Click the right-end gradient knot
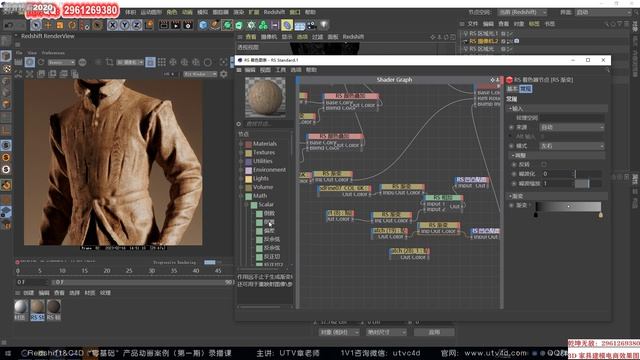The height and width of the screenshot is (360, 640). pos(600,214)
